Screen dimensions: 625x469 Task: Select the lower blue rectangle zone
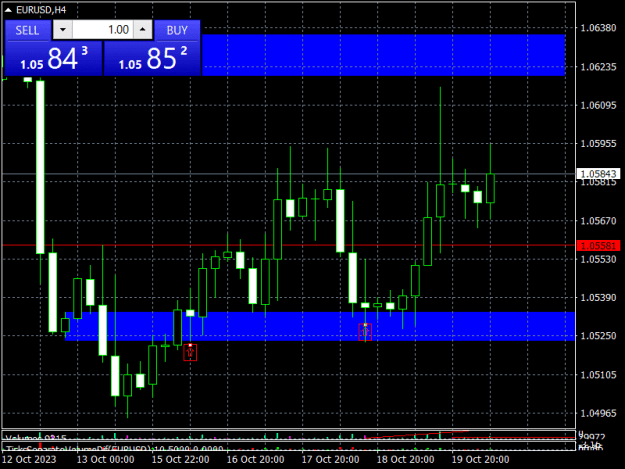(x=320, y=326)
